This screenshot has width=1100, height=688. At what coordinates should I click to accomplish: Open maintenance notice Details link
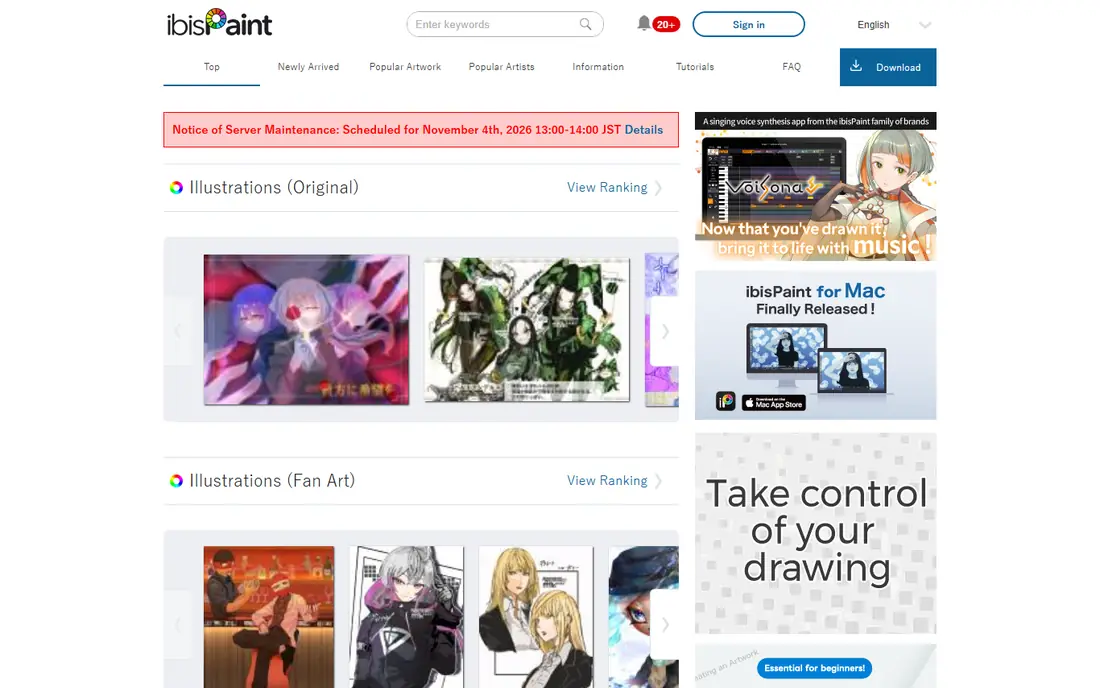click(x=643, y=130)
